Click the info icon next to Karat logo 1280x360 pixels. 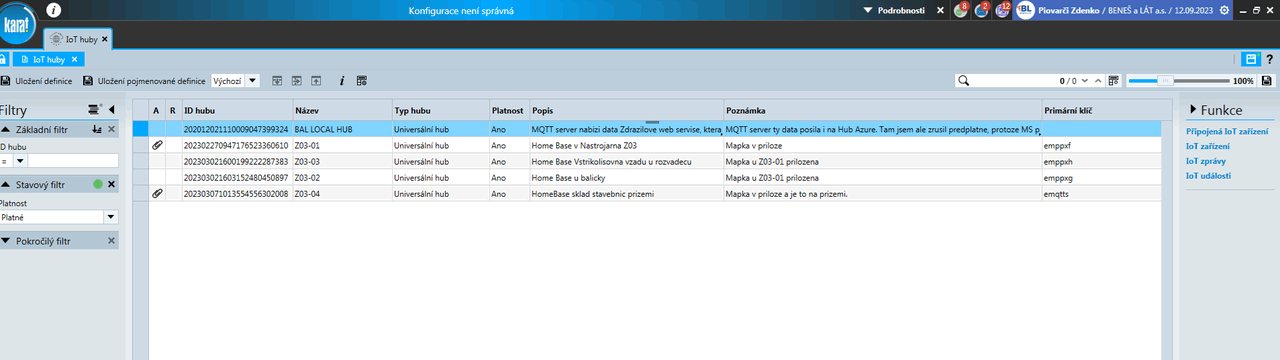click(54, 10)
